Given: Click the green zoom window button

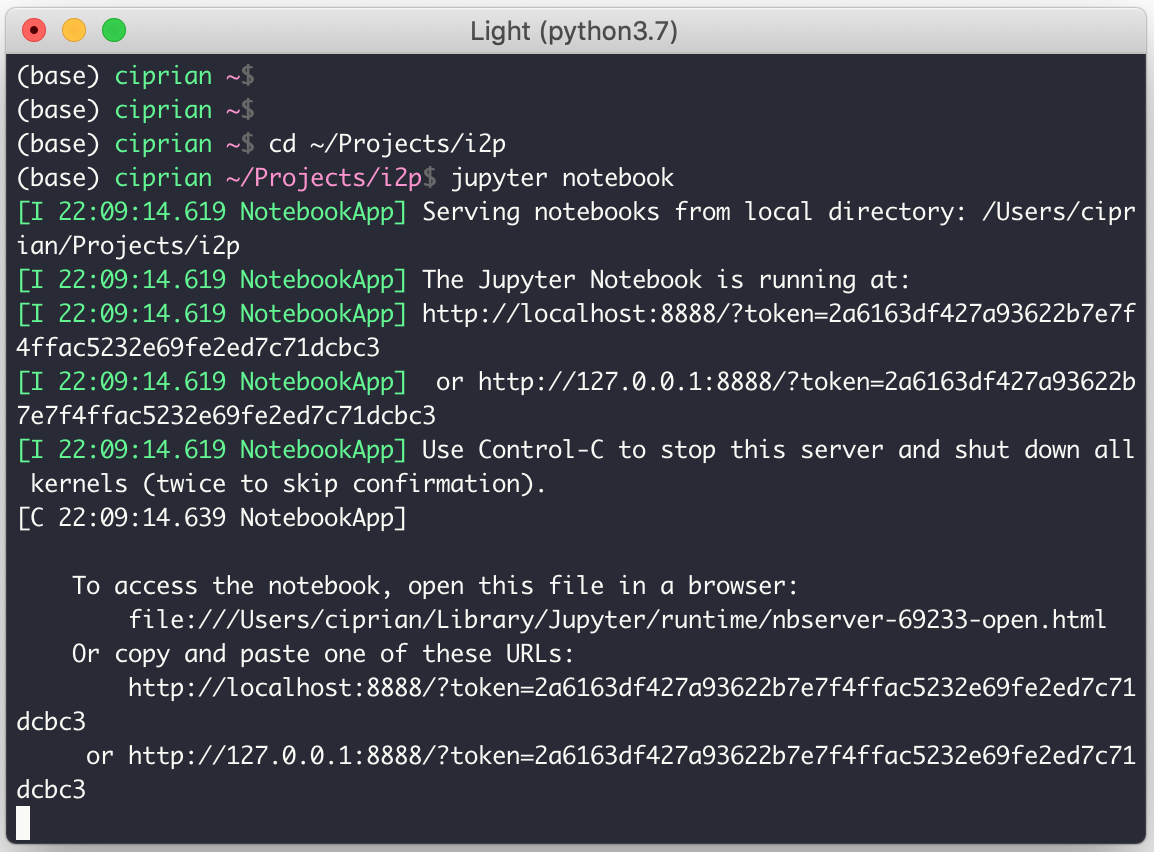Looking at the screenshot, I should point(114,30).
